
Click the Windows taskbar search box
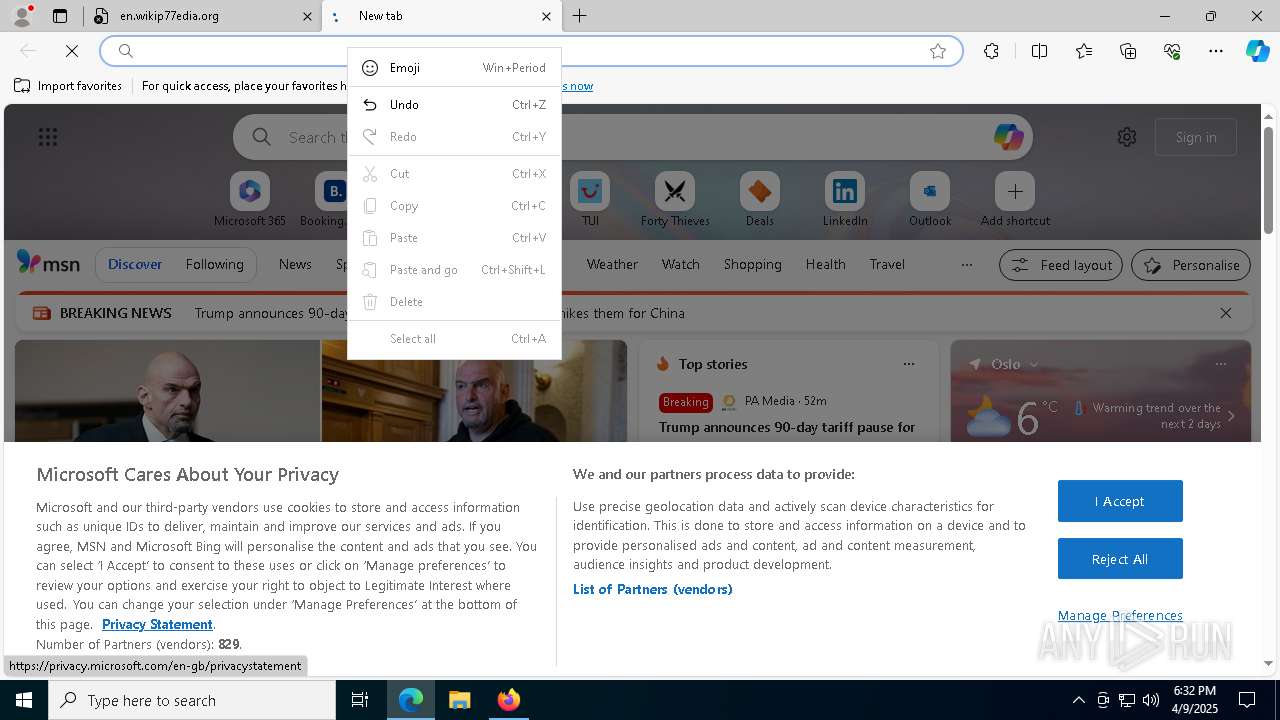pos(192,700)
